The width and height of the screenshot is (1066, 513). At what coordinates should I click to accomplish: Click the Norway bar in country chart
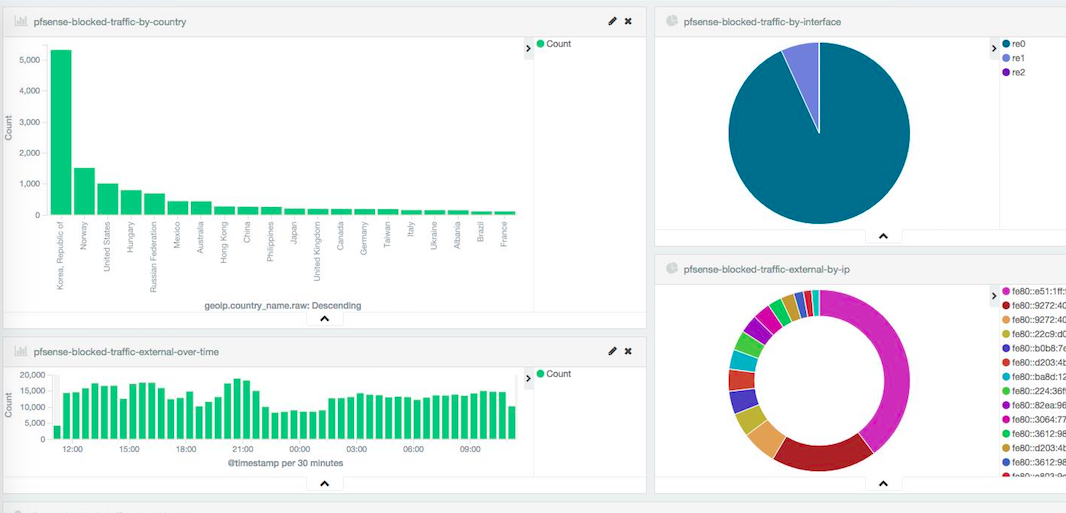84,192
